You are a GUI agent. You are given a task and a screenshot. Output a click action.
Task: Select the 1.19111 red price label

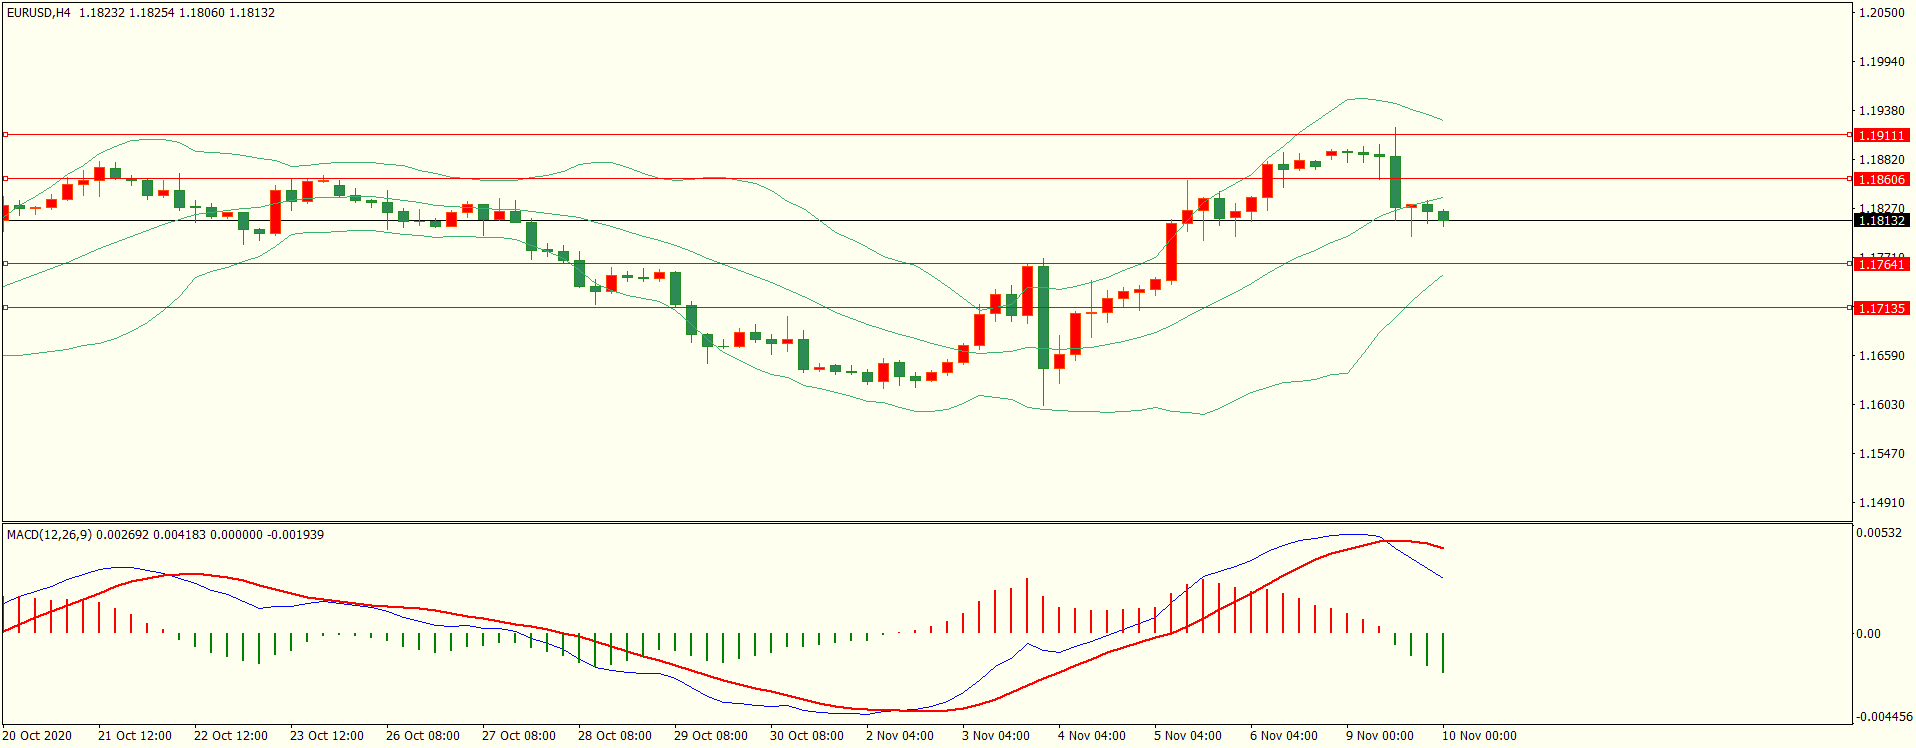coord(1881,135)
